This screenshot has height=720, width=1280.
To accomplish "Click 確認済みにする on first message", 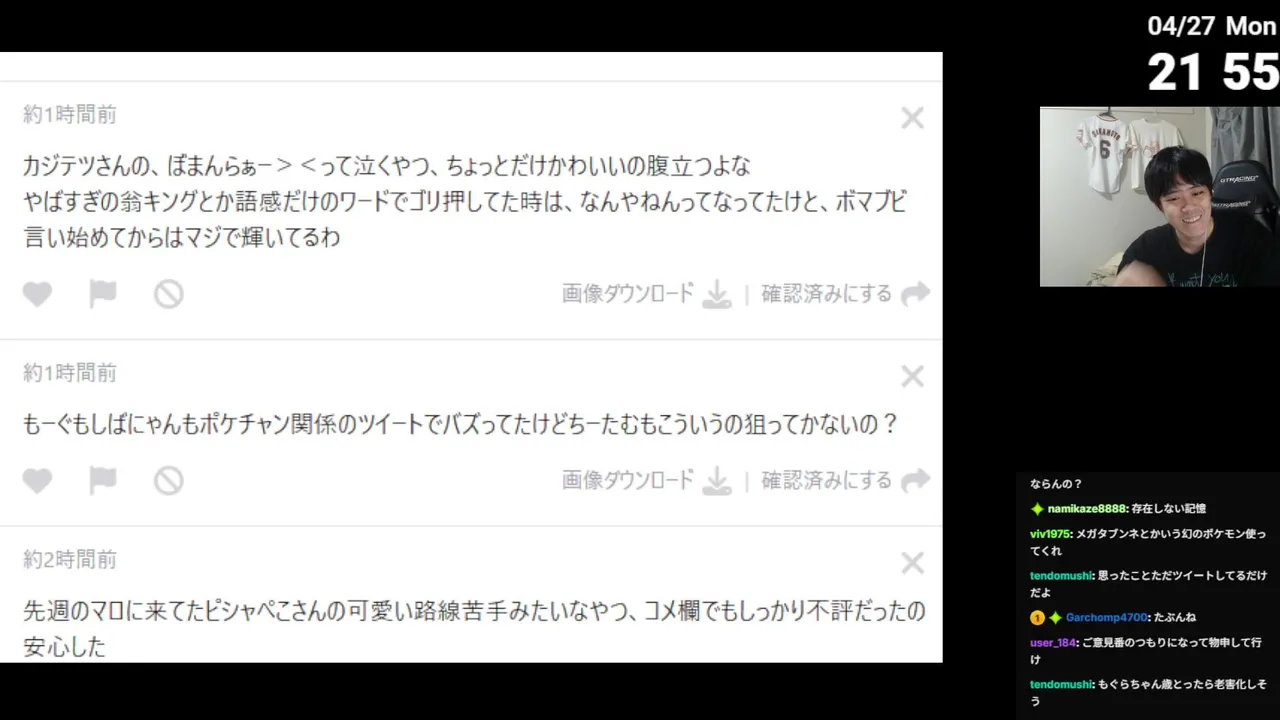I will 826,294.
